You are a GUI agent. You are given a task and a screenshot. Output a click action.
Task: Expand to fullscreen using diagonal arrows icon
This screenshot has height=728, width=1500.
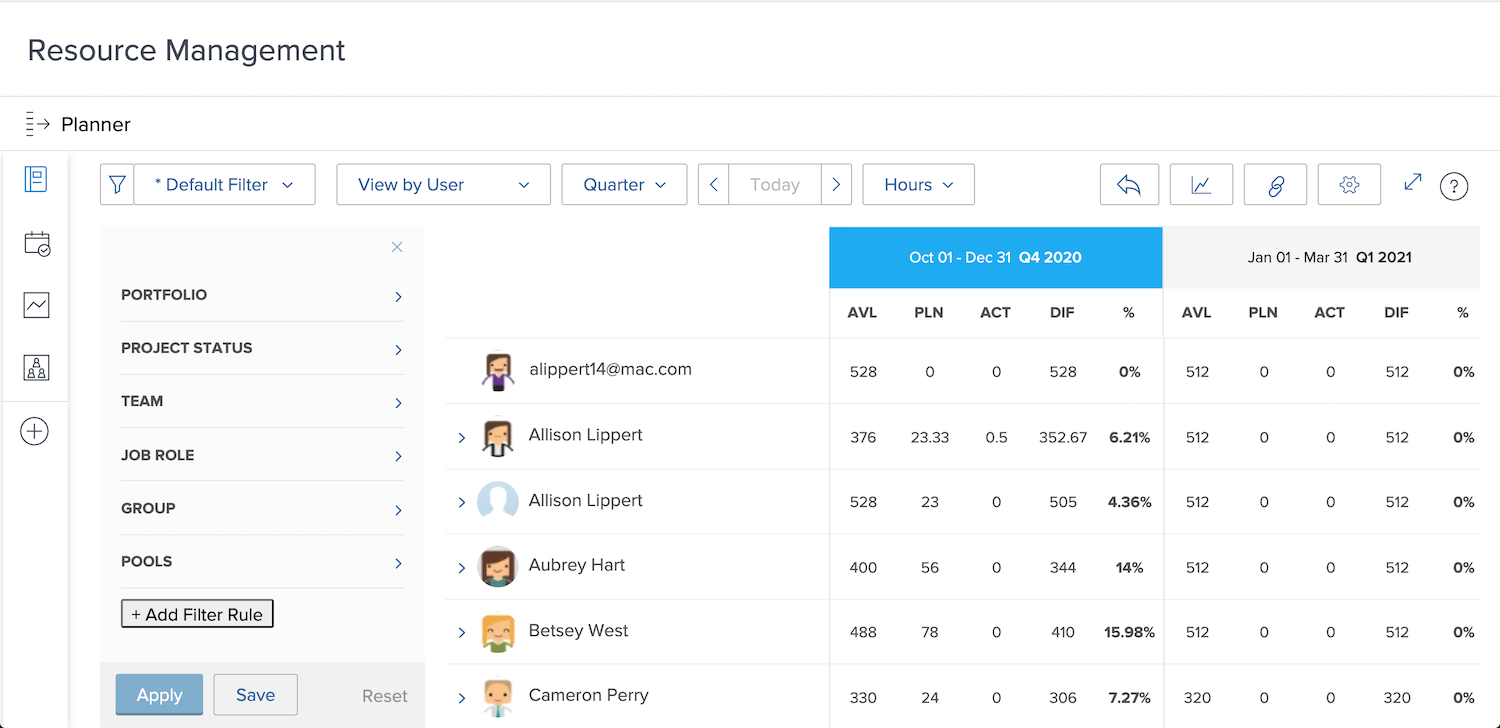1412,184
